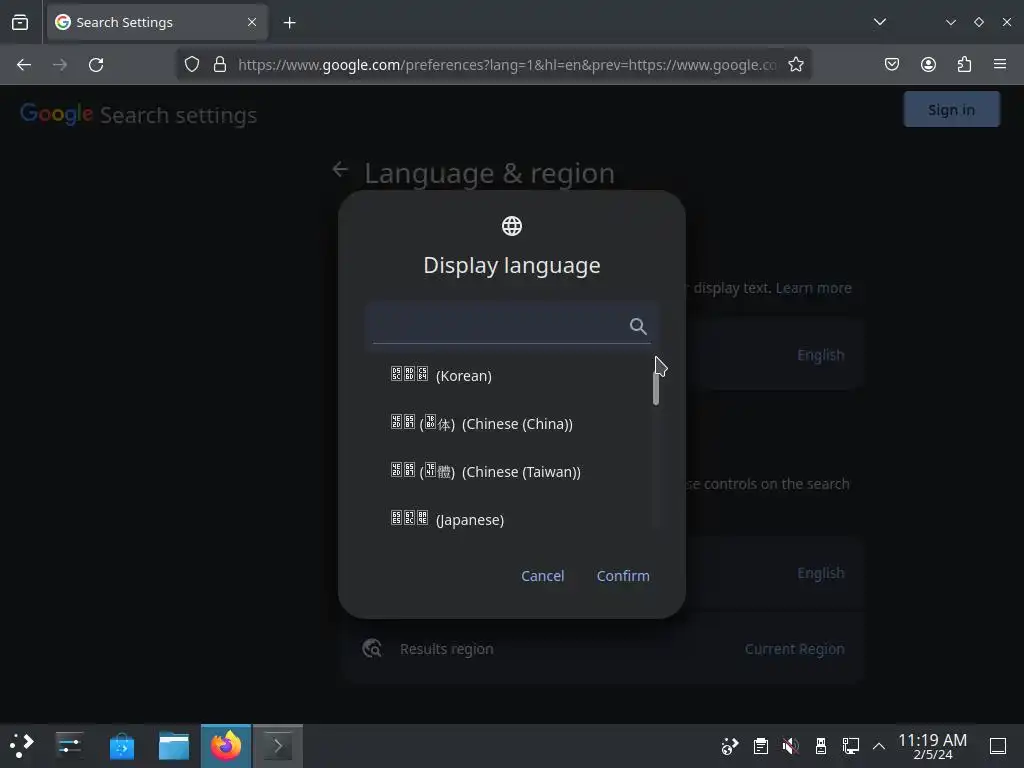This screenshot has width=1024, height=768.
Task: Open Results region setting
Action: click(603, 648)
